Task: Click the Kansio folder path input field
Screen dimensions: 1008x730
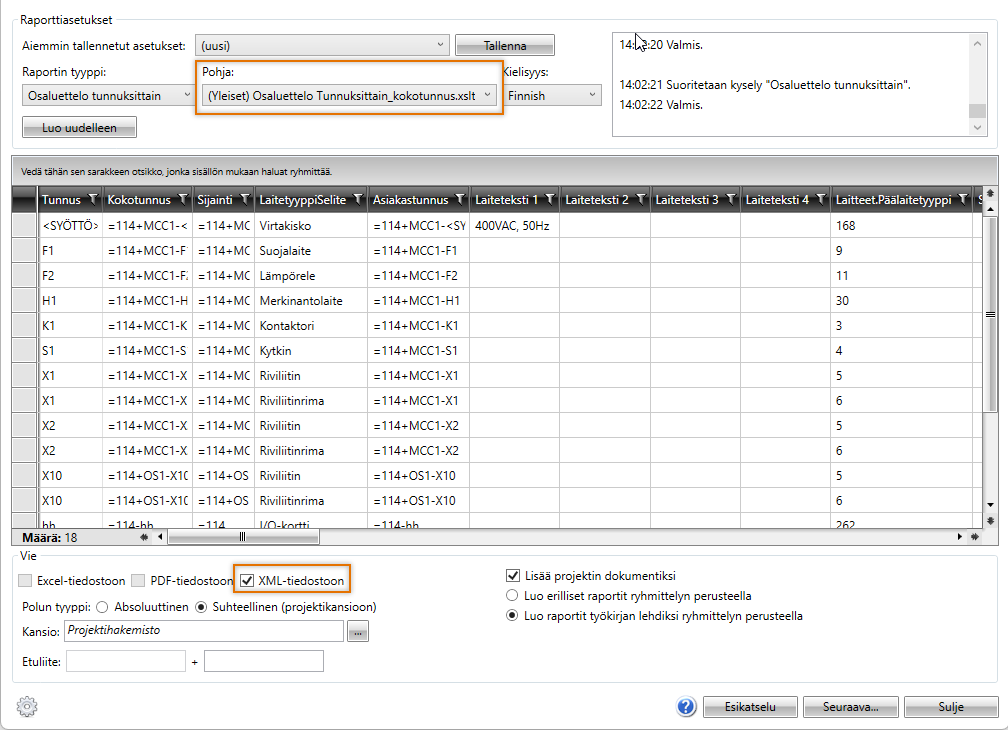Action: [x=203, y=631]
